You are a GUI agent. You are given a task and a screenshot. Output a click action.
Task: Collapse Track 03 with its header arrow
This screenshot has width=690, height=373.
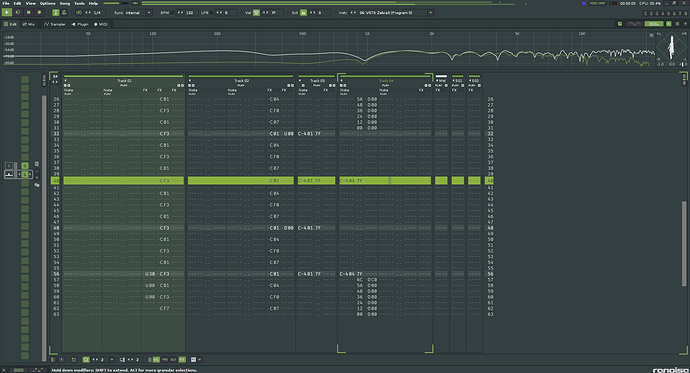(x=300, y=80)
